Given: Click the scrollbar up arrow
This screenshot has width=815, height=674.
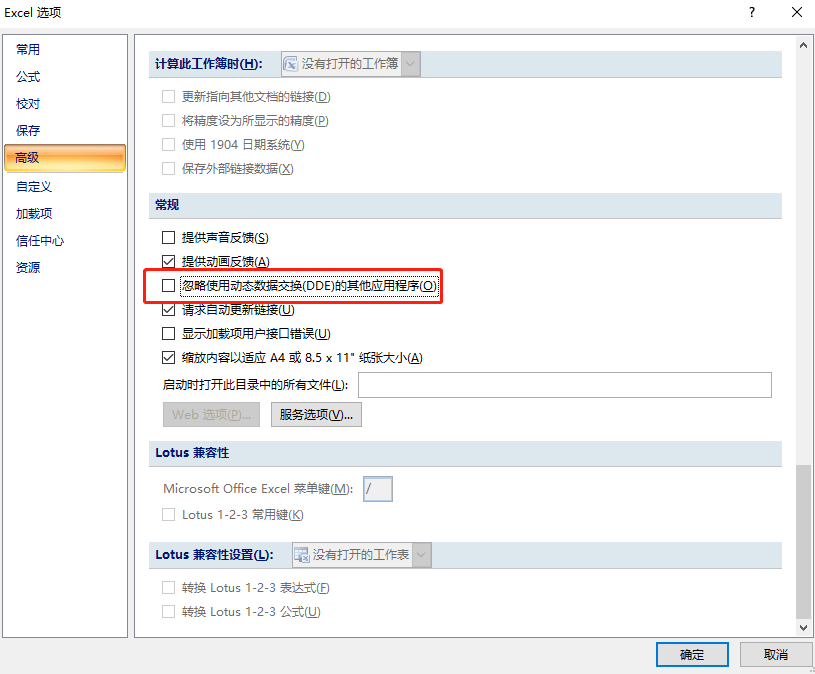Looking at the screenshot, I should pyautogui.click(x=804, y=45).
